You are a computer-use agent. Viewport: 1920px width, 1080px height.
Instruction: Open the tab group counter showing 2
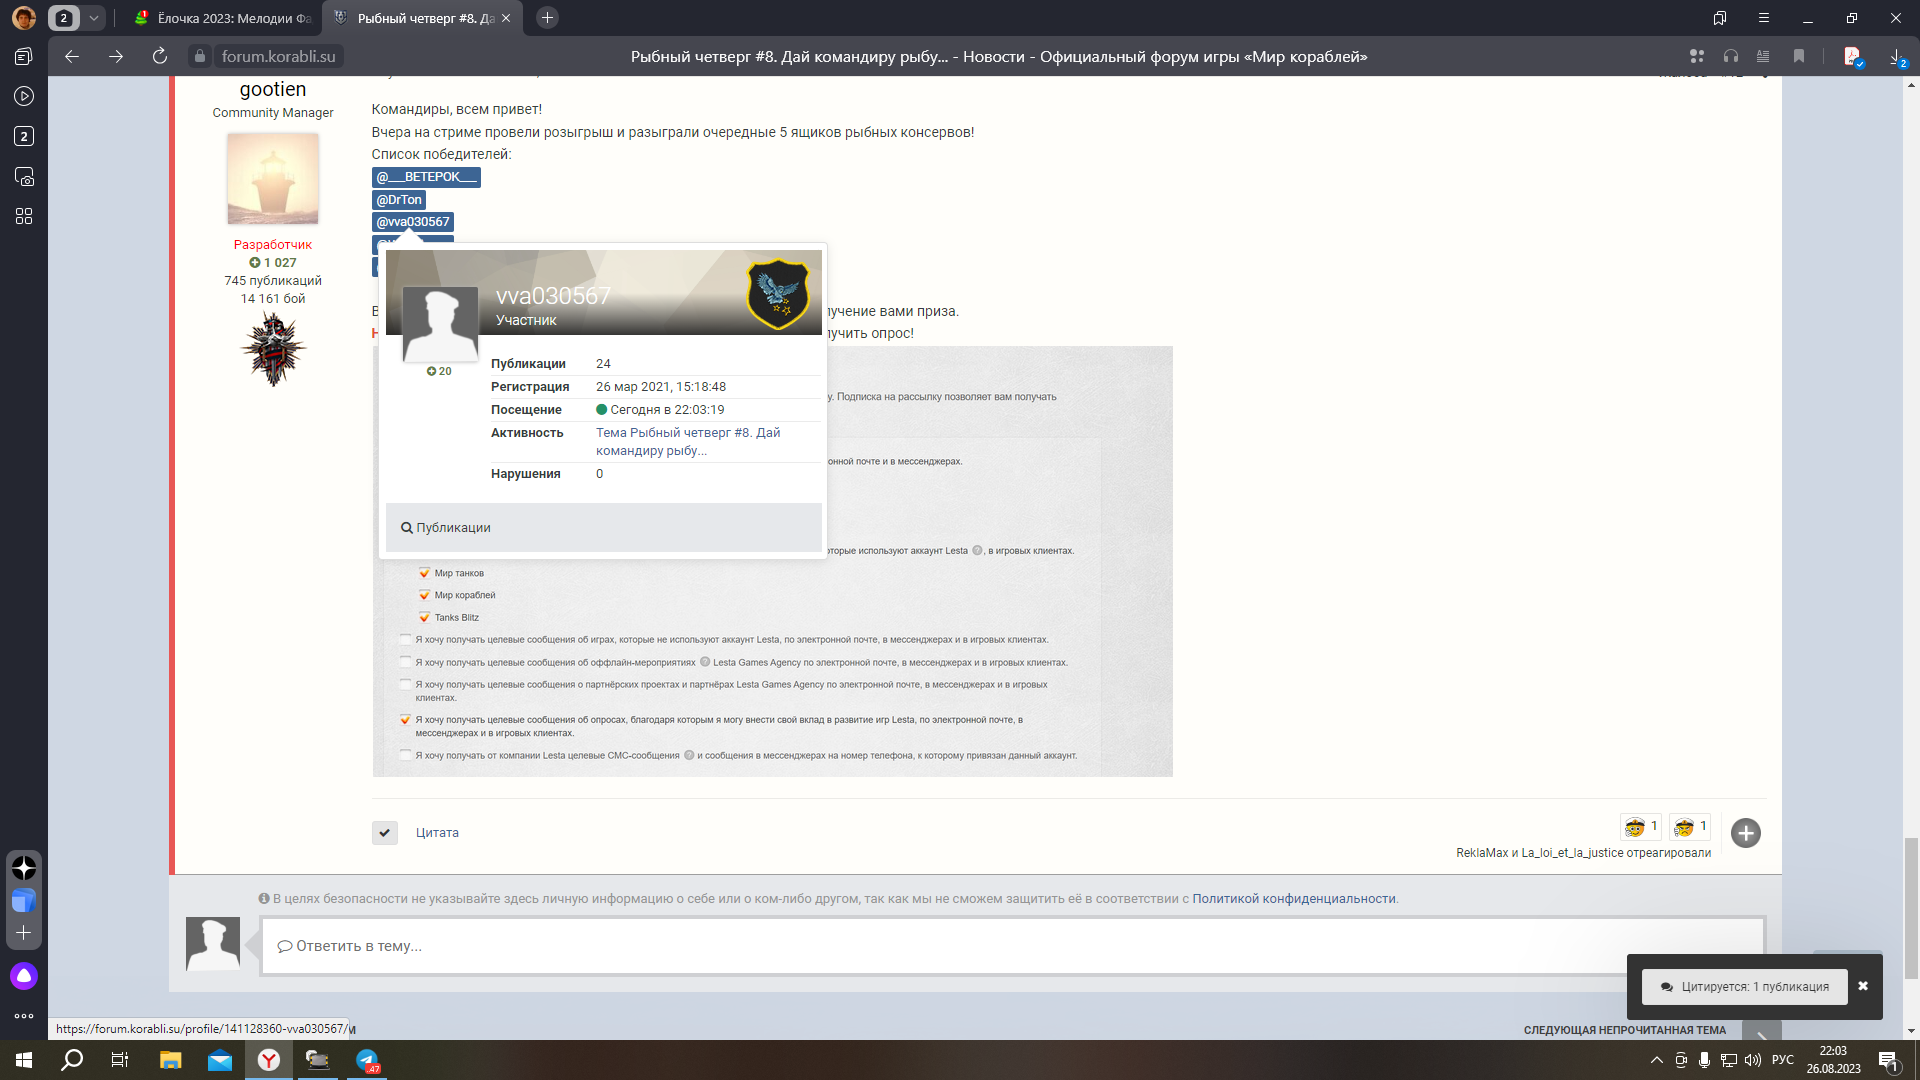click(x=64, y=18)
